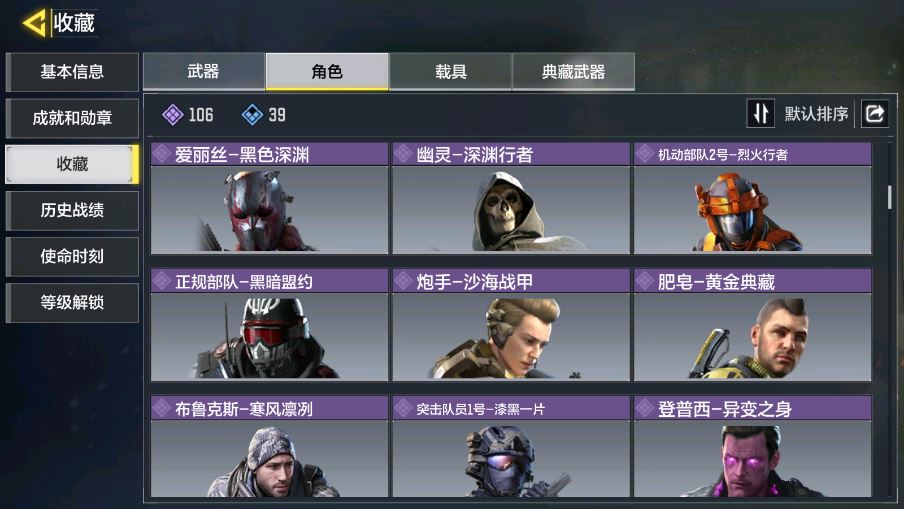Click rarity icon beside 肥皂-黄金典藏
The image size is (904, 509).
[645, 281]
